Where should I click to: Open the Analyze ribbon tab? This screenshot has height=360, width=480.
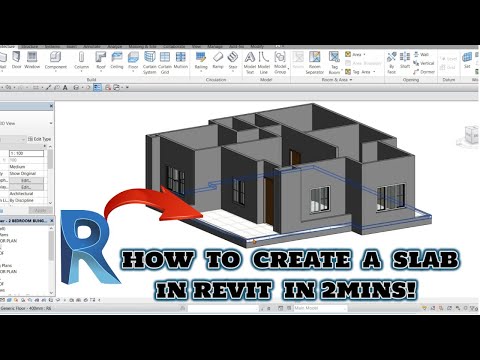(x=115, y=47)
